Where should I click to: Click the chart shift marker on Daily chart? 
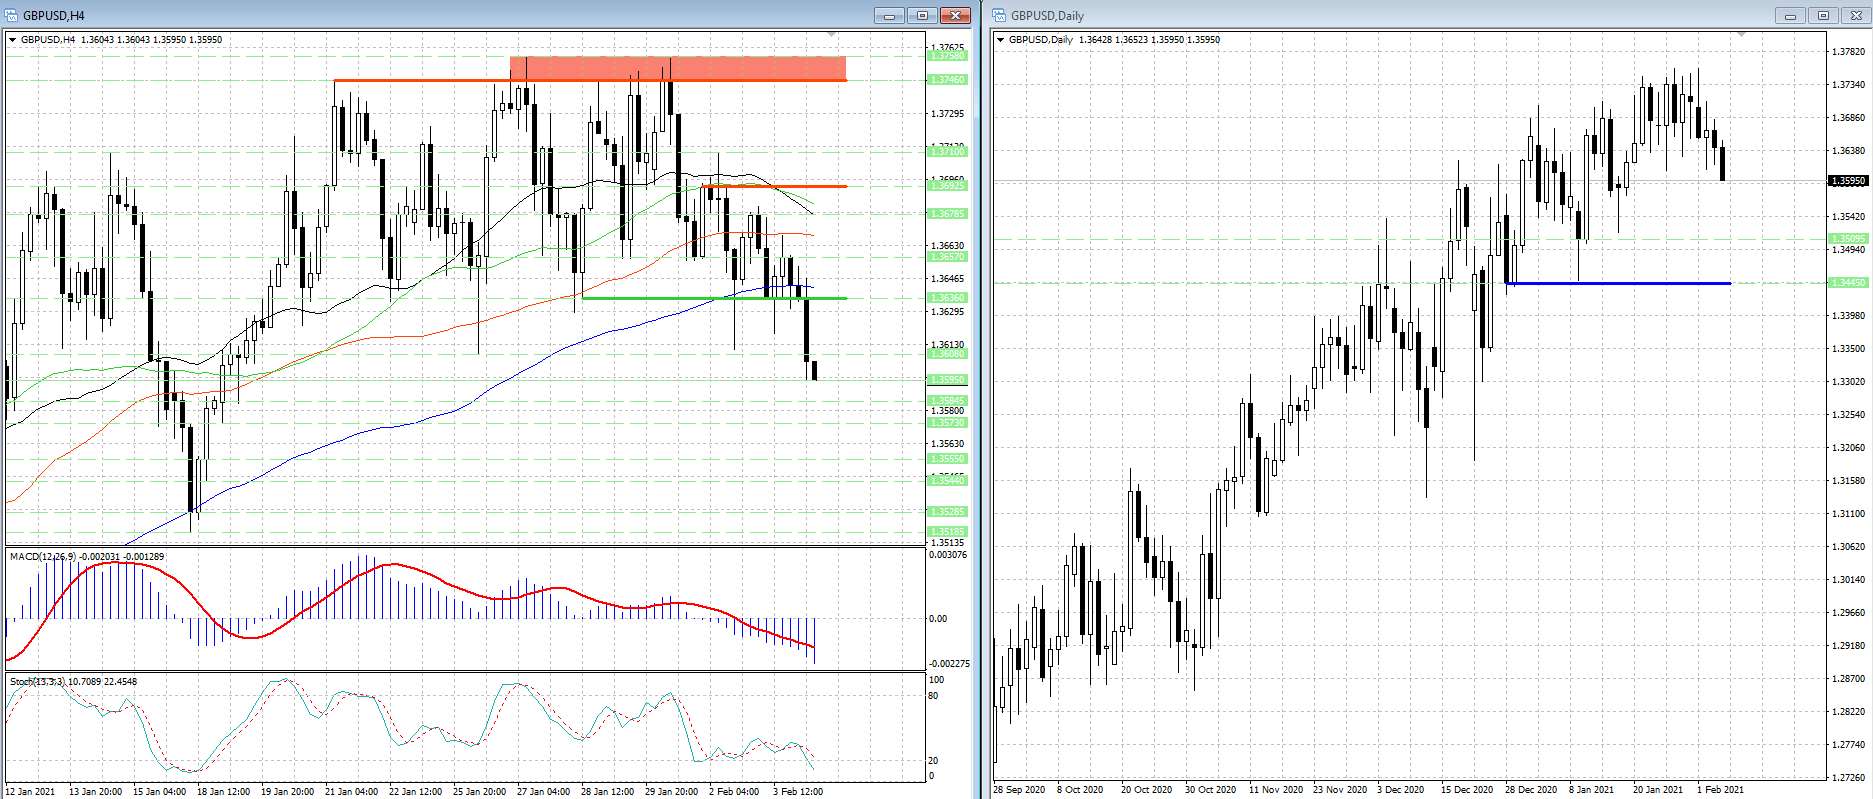click(1741, 35)
